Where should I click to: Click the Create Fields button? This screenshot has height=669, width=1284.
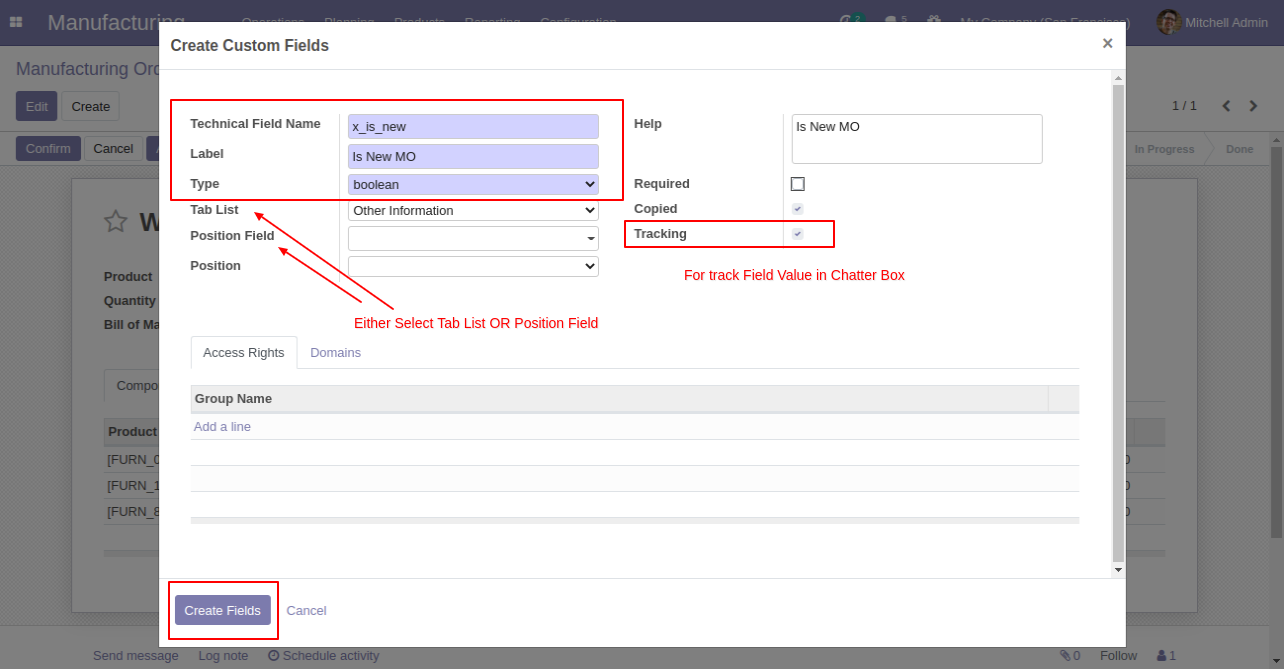click(223, 610)
